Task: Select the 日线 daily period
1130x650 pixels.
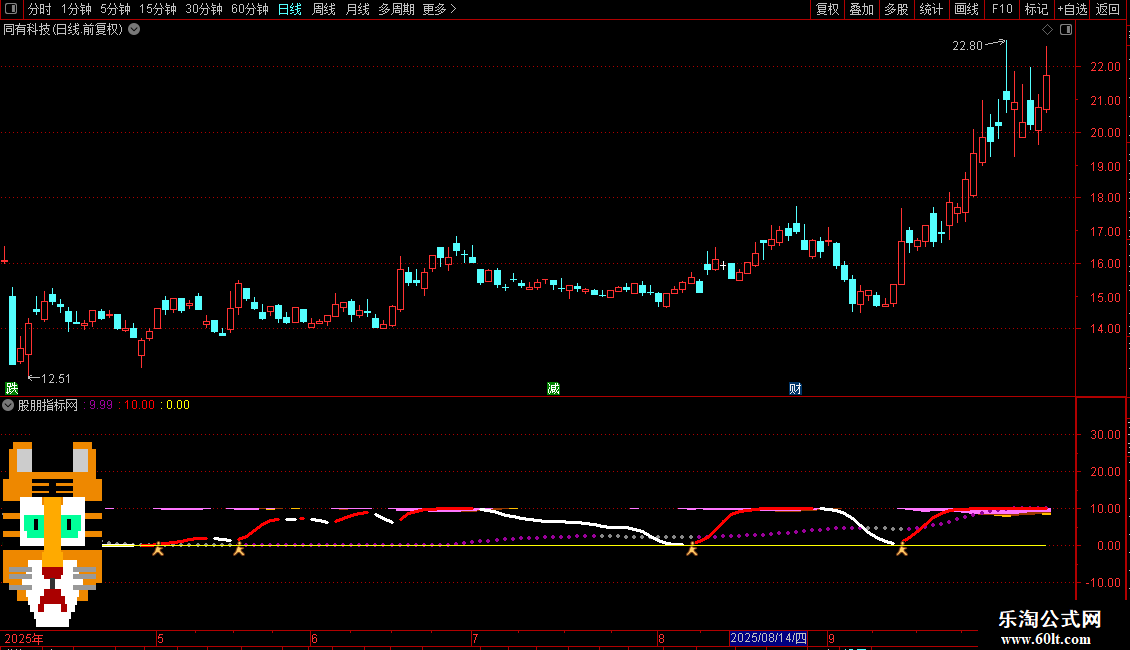Action: click(290, 9)
